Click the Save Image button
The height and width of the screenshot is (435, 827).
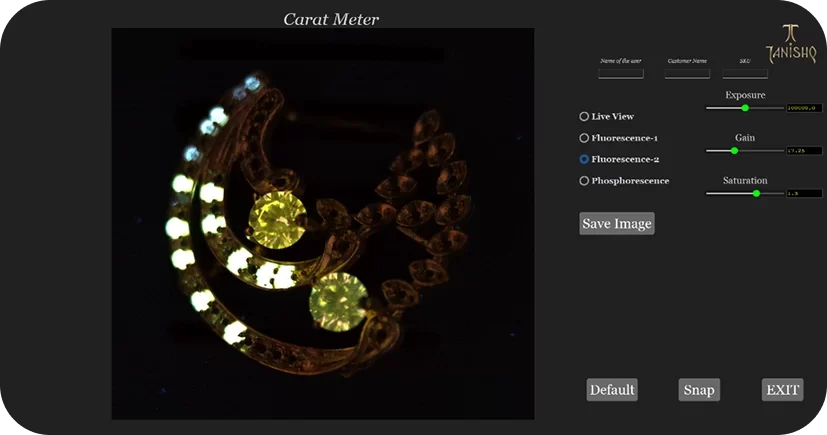point(616,224)
